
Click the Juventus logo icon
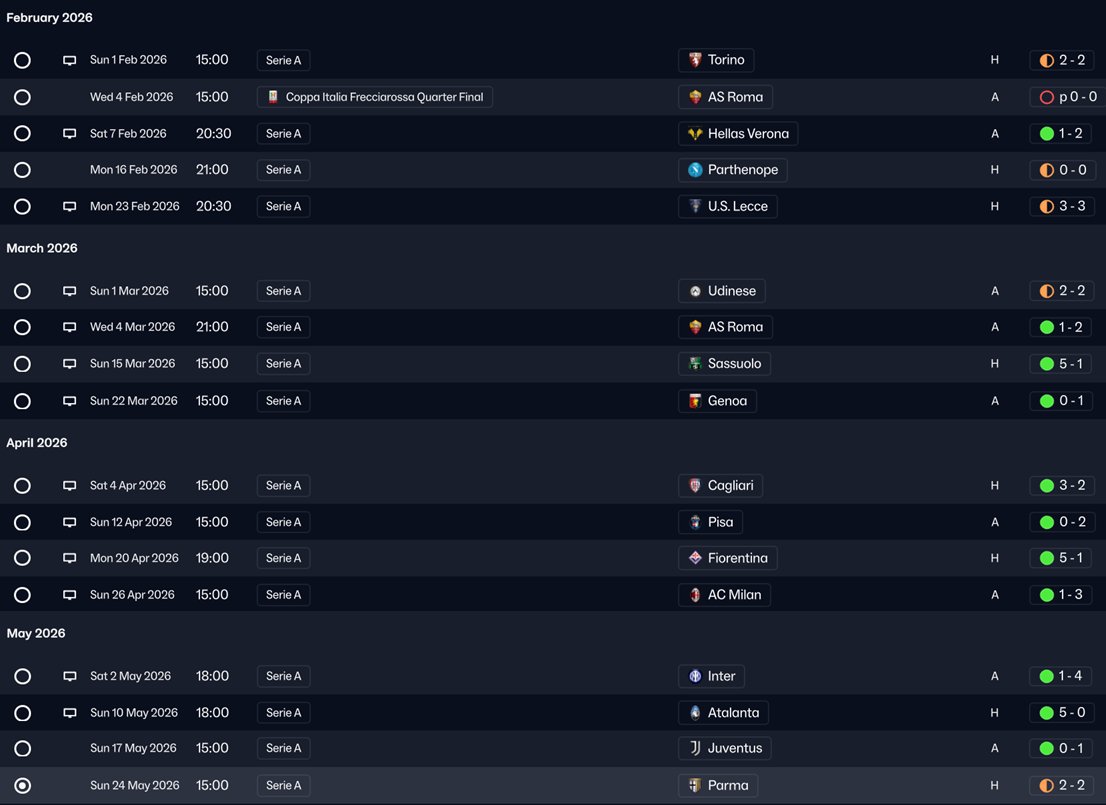pyautogui.click(x=695, y=748)
